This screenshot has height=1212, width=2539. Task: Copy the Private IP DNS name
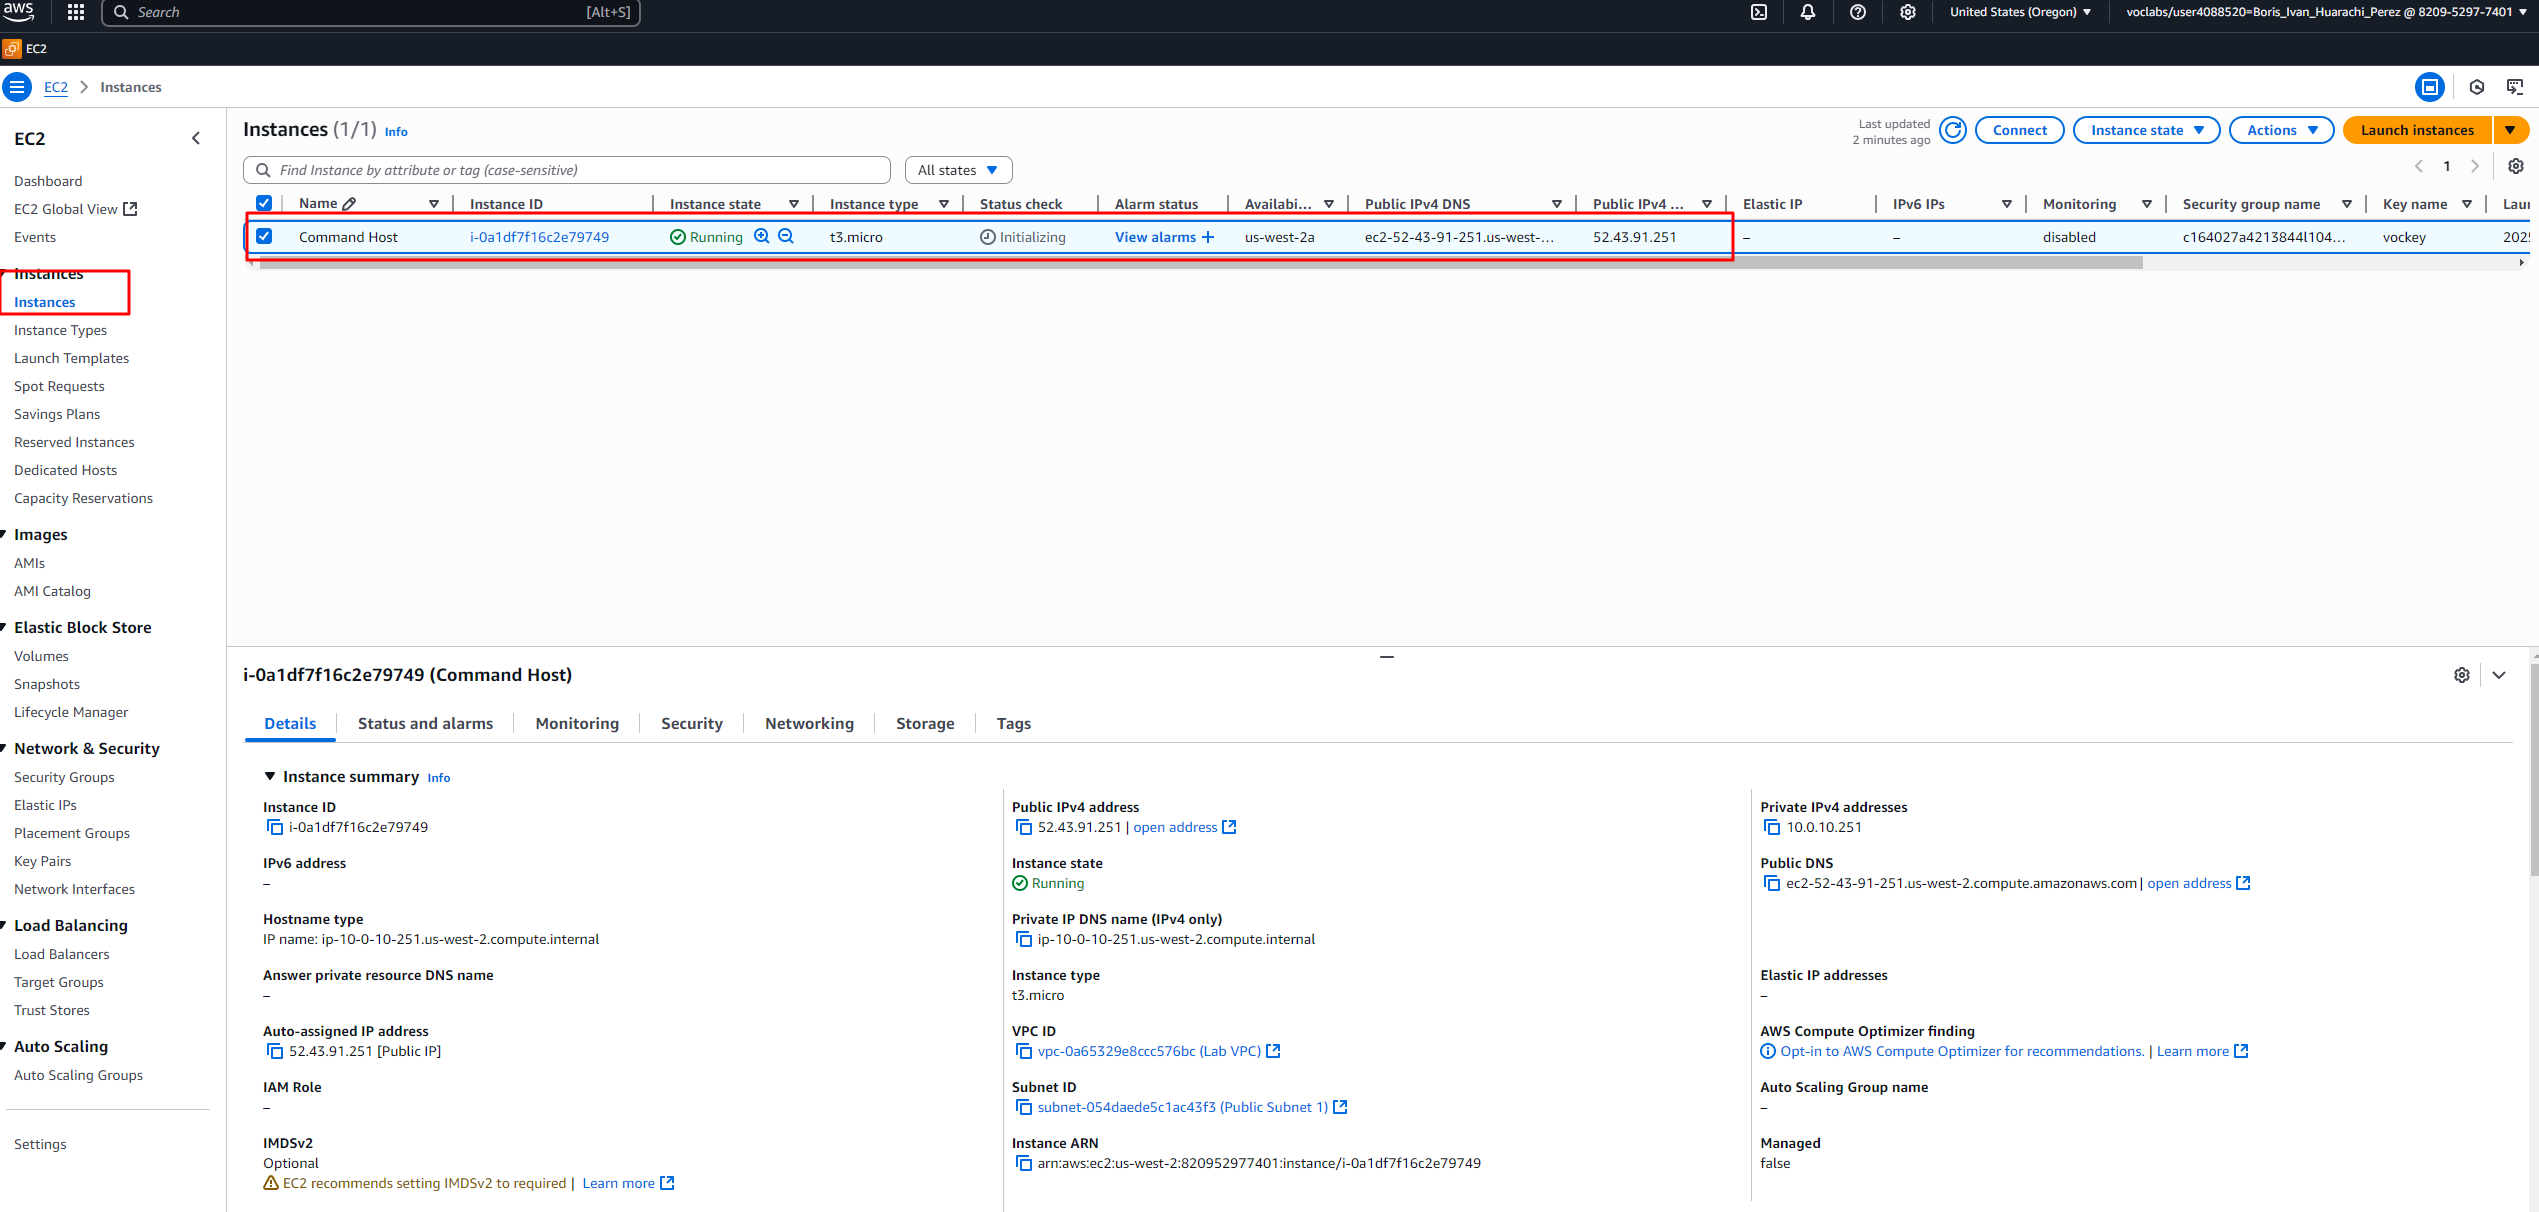tap(1023, 939)
